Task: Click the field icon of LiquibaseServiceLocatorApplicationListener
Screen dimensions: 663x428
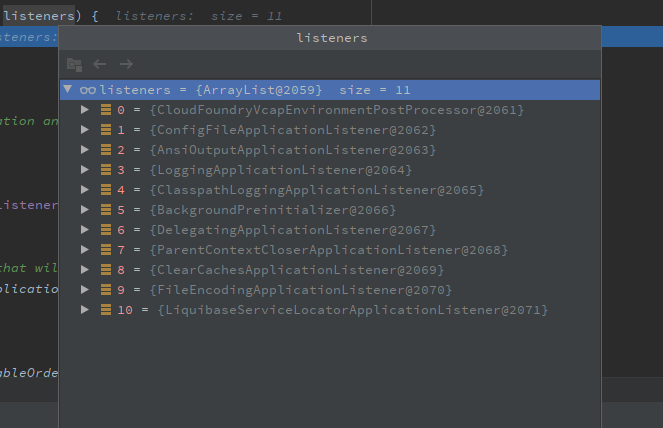Action: (106, 310)
